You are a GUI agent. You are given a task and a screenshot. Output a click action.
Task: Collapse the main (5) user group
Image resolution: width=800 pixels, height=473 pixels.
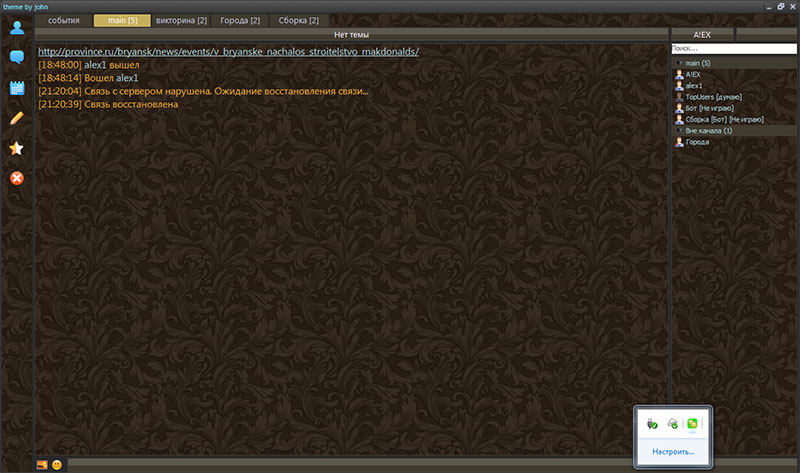click(678, 63)
